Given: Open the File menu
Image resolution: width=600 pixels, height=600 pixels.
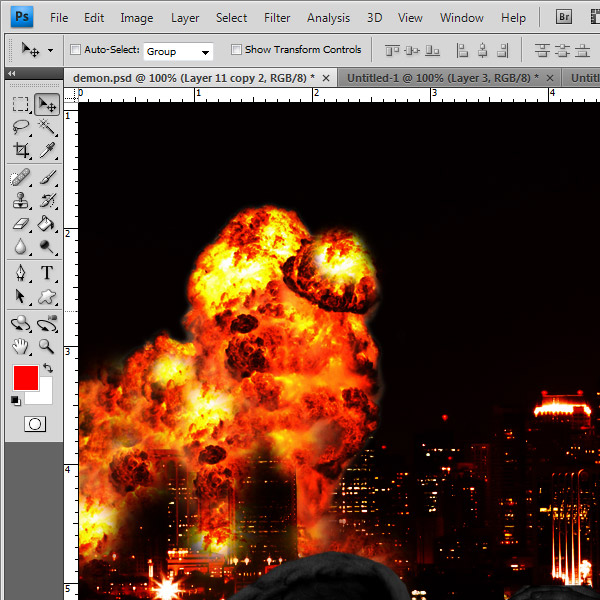Looking at the screenshot, I should (59, 18).
